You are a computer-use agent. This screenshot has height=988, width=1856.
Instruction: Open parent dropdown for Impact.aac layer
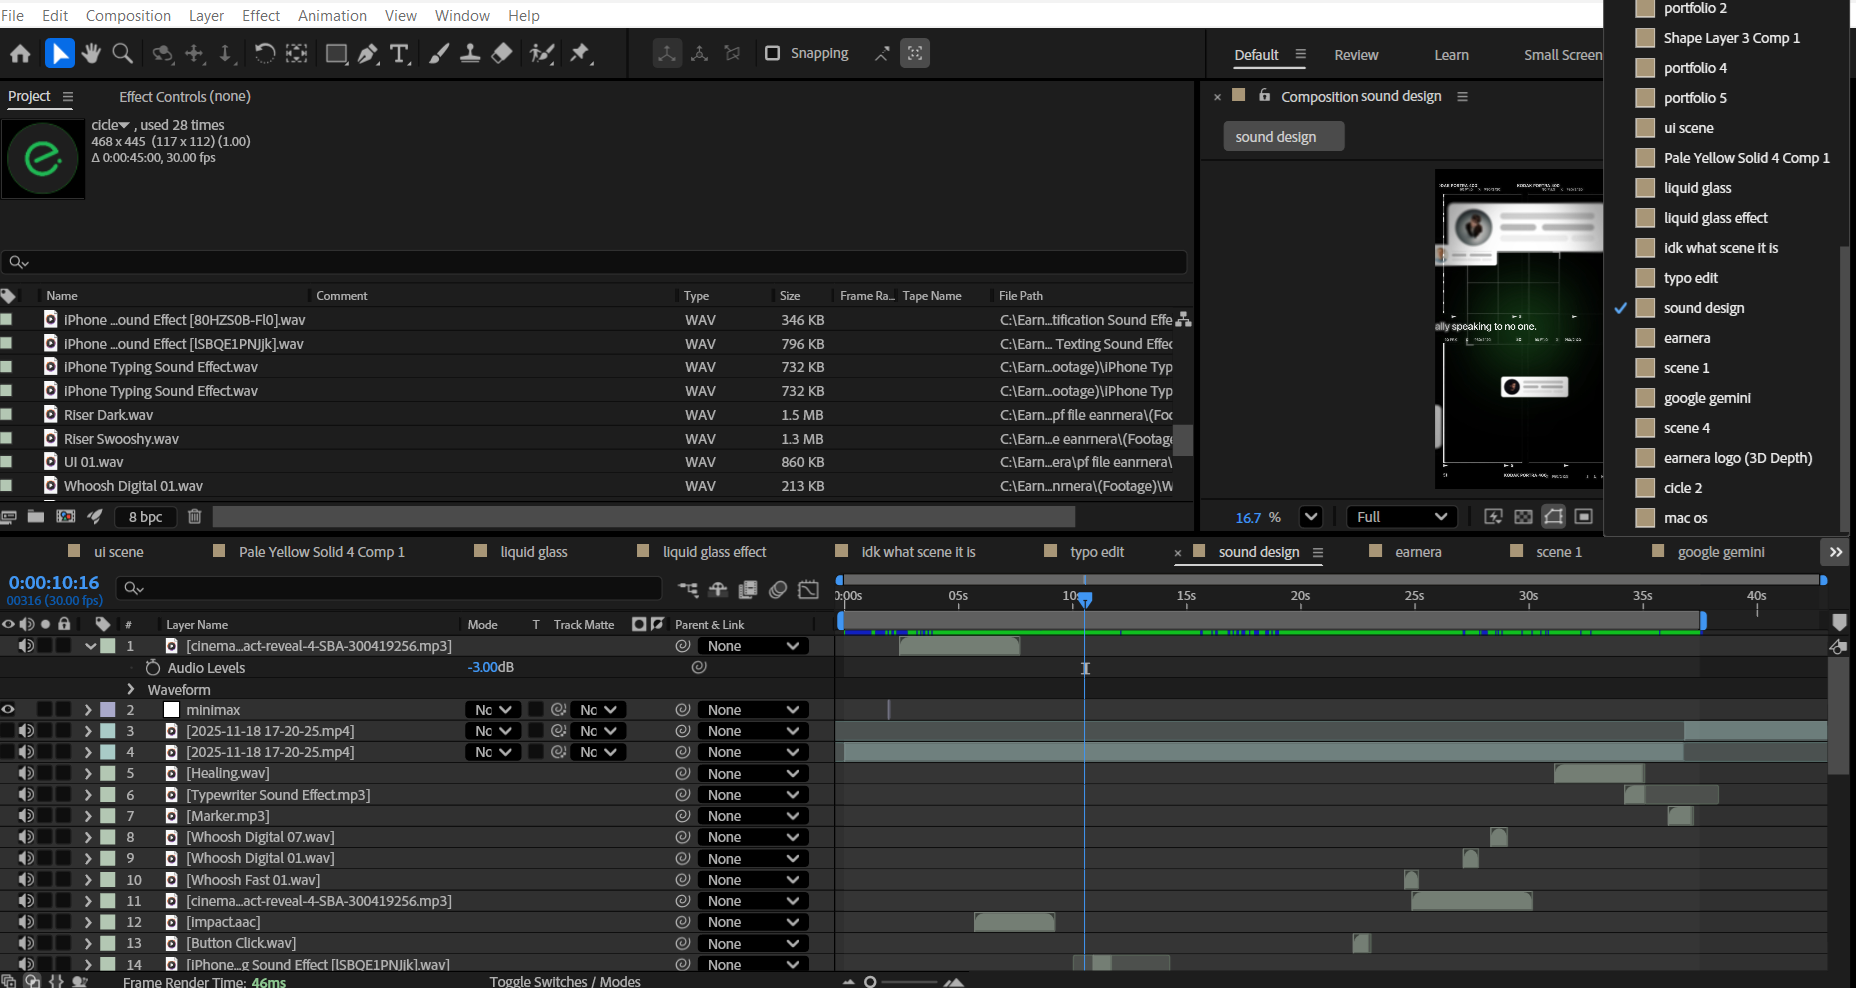(753, 922)
